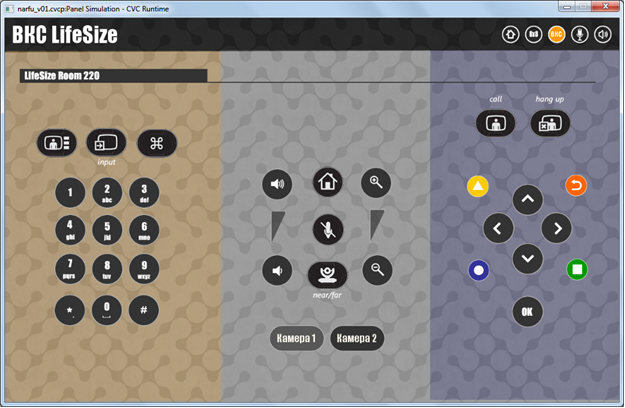Click the volume level wedge indicator

point(278,226)
